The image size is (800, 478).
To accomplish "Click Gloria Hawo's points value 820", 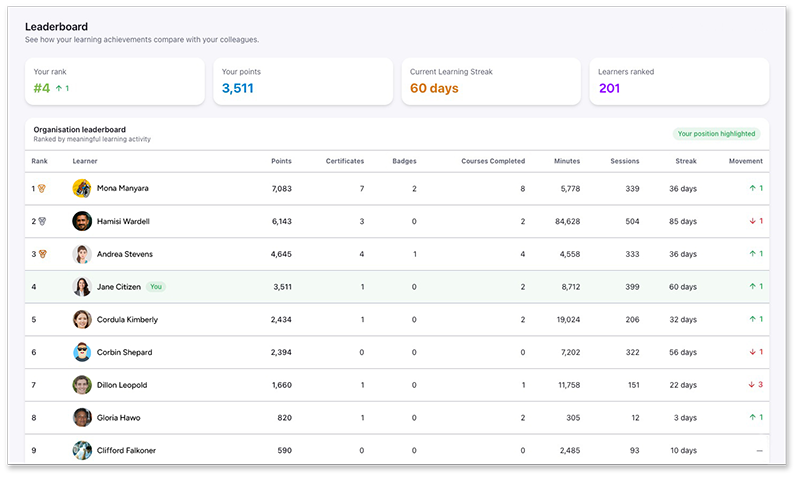I will (284, 417).
